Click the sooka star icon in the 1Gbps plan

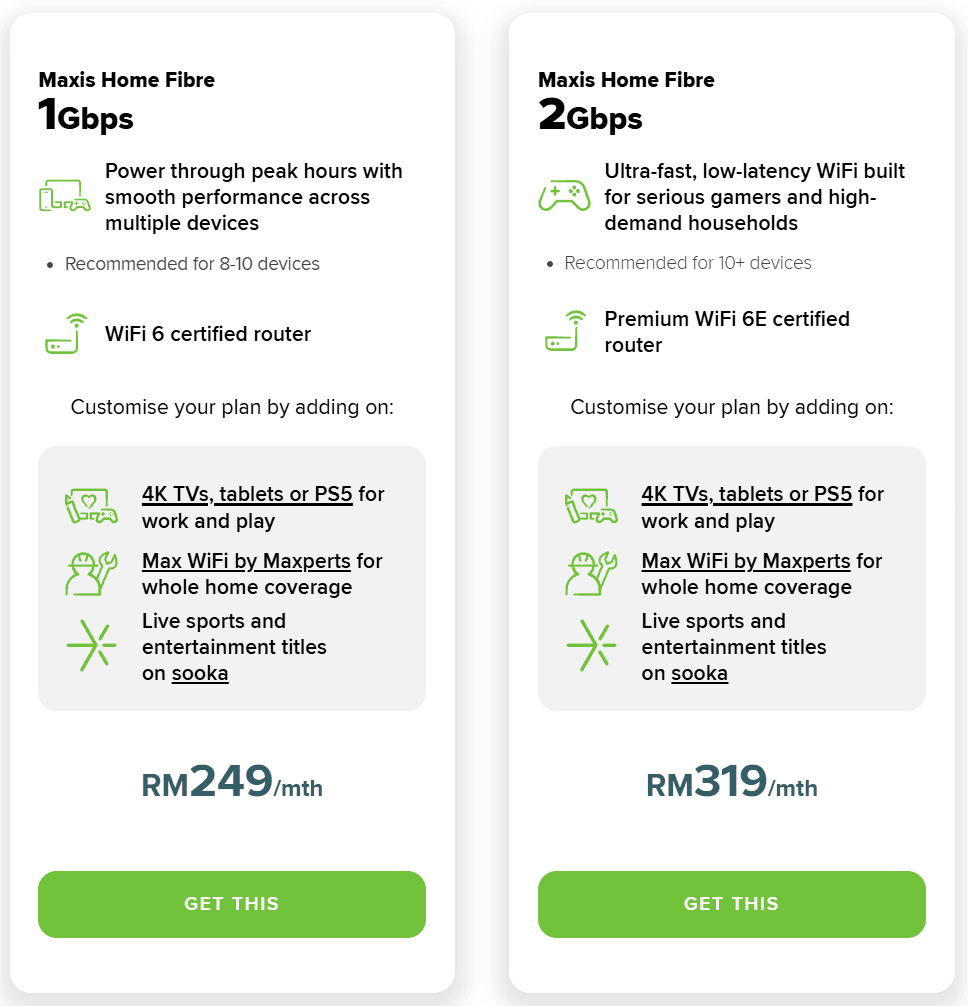pos(91,646)
